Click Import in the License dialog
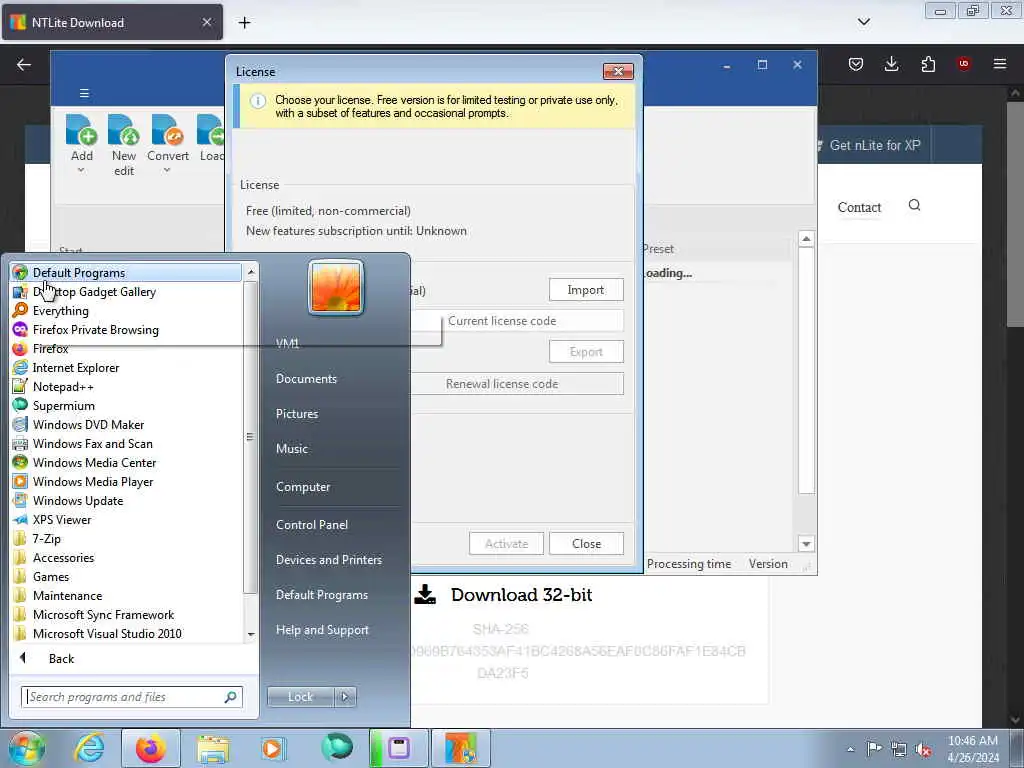 coord(586,290)
